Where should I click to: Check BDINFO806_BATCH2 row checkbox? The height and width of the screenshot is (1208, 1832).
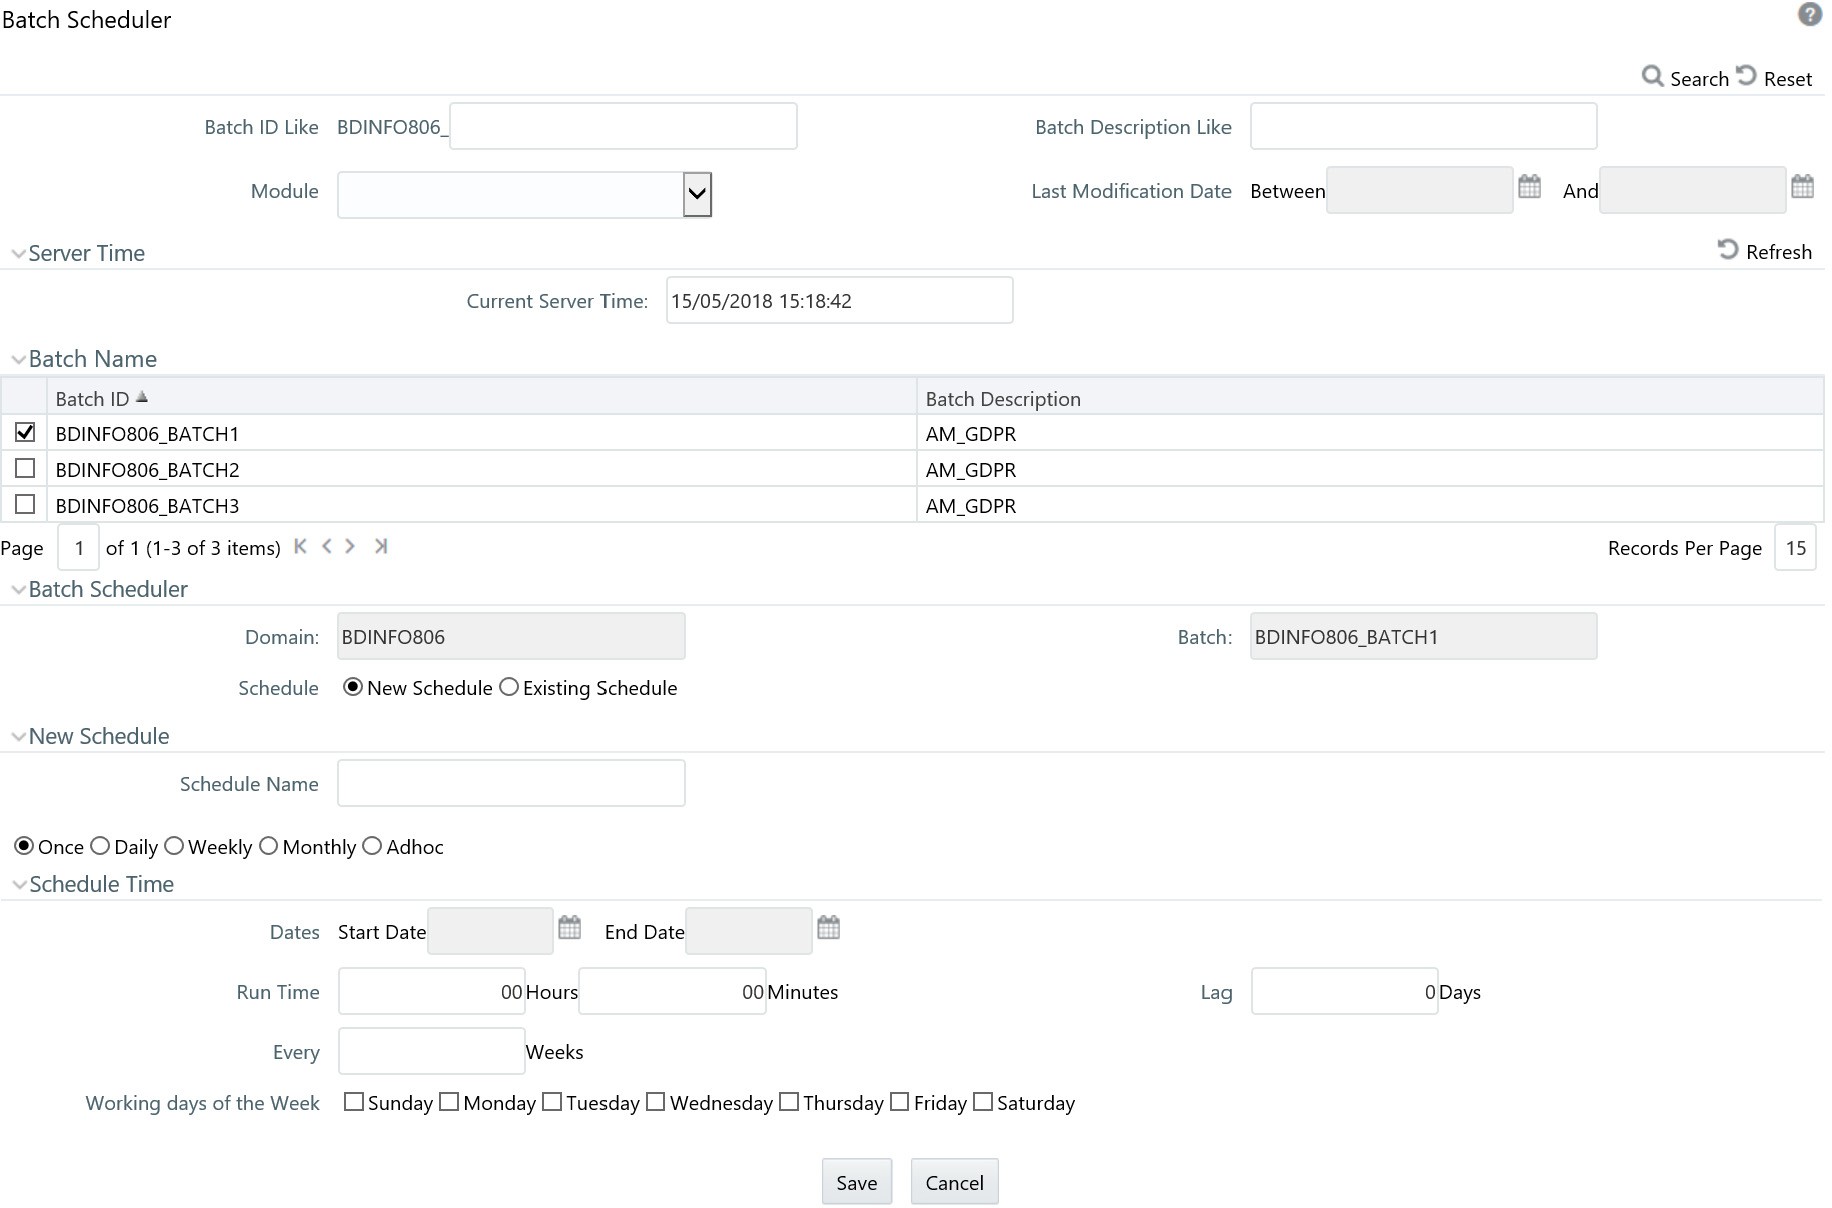[25, 468]
